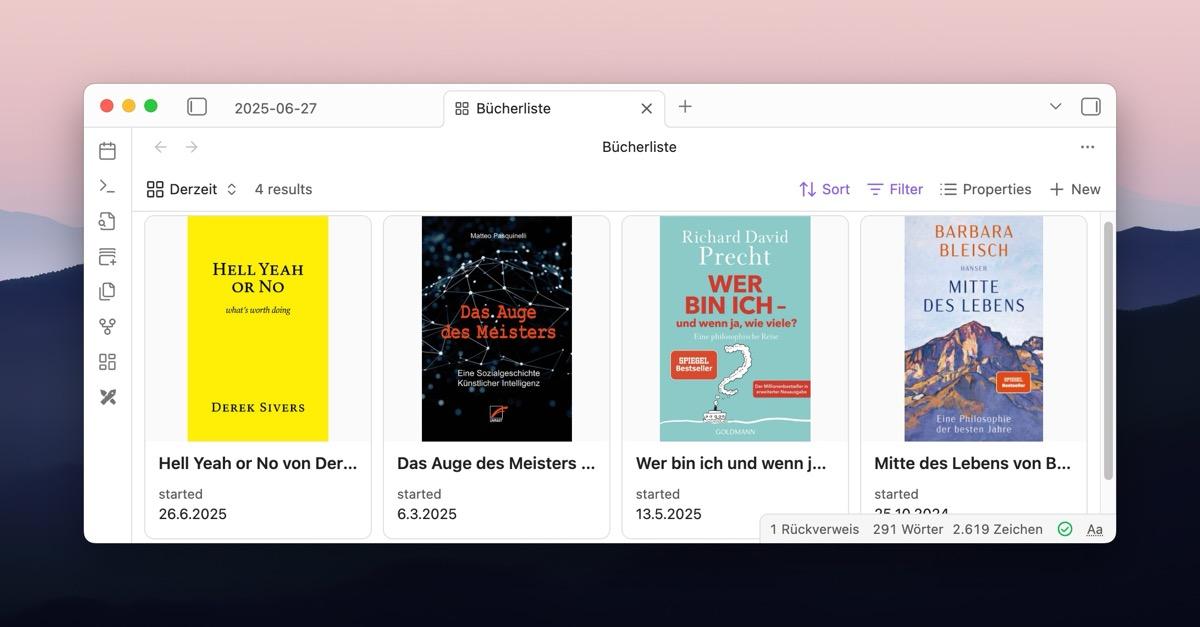Navigate back with left arrow
This screenshot has height=627, width=1200.
160,147
